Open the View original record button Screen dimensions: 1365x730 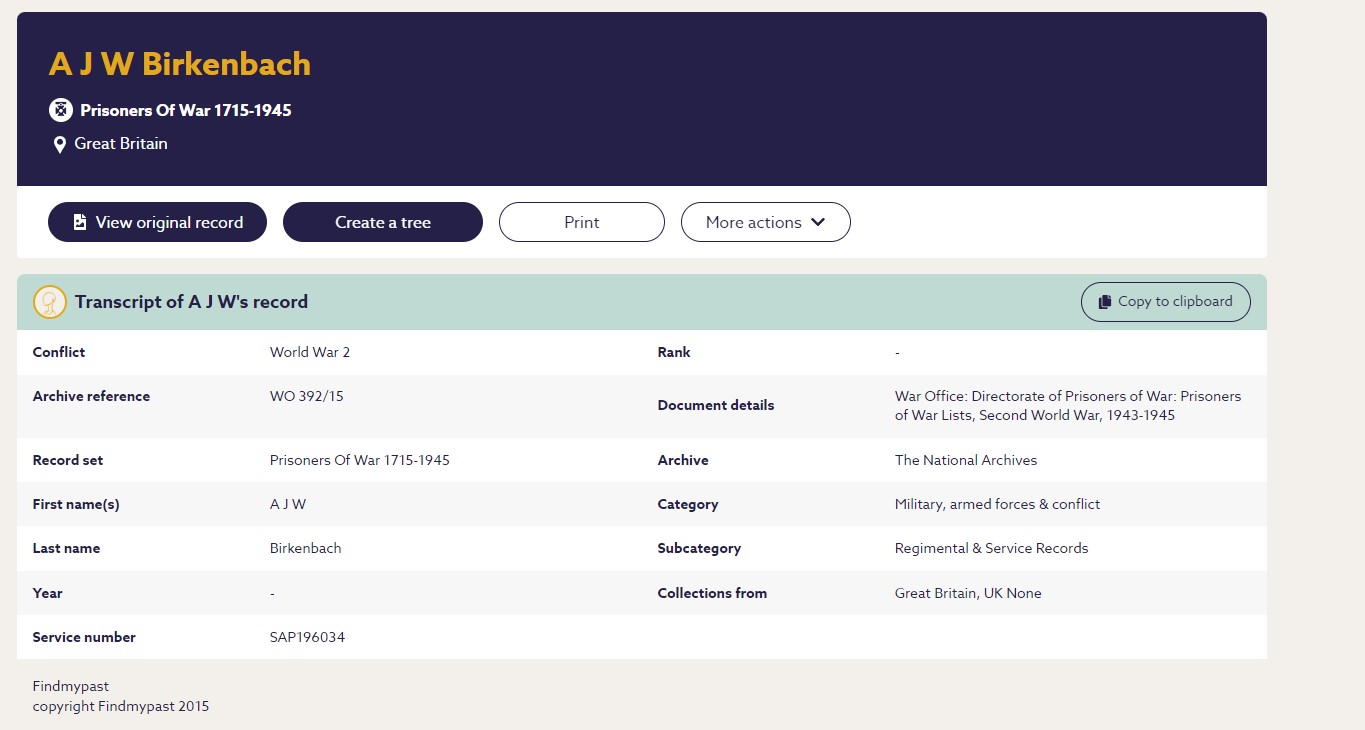pyautogui.click(x=157, y=222)
